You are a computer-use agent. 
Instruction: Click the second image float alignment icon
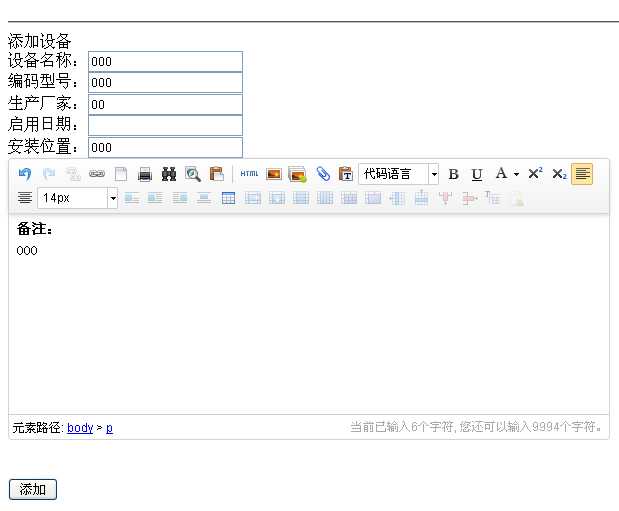pyautogui.click(x=155, y=198)
